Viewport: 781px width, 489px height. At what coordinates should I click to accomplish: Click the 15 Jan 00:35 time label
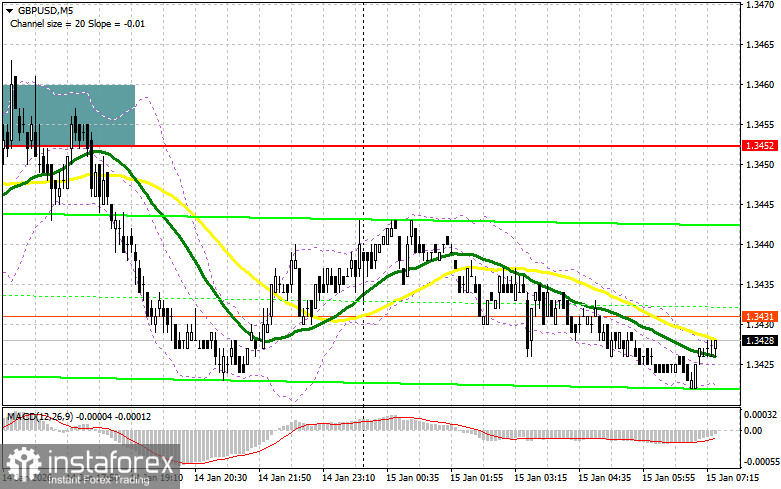tap(413, 478)
